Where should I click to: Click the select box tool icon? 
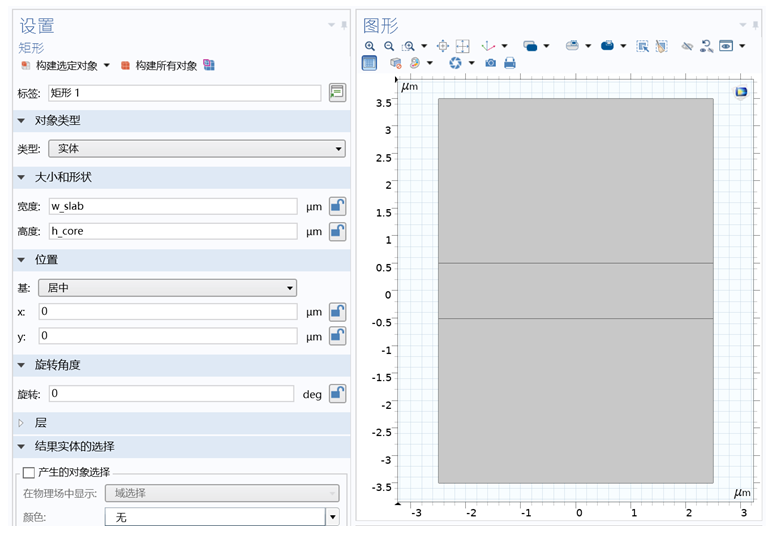(x=642, y=46)
